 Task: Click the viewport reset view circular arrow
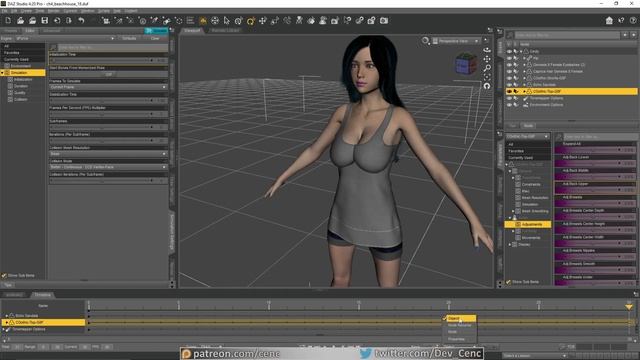pyautogui.click(x=487, y=86)
